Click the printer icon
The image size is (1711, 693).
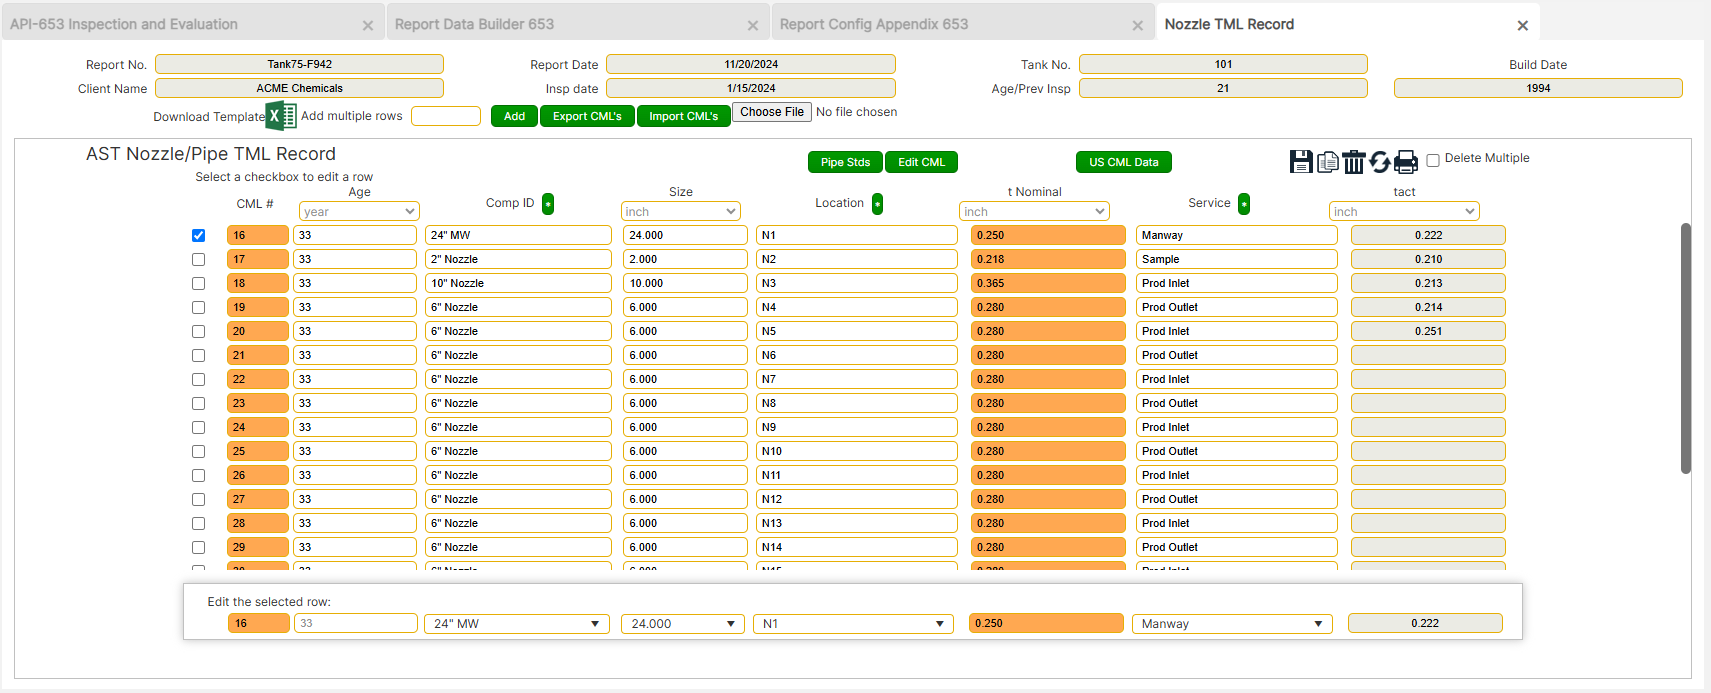pos(1406,162)
